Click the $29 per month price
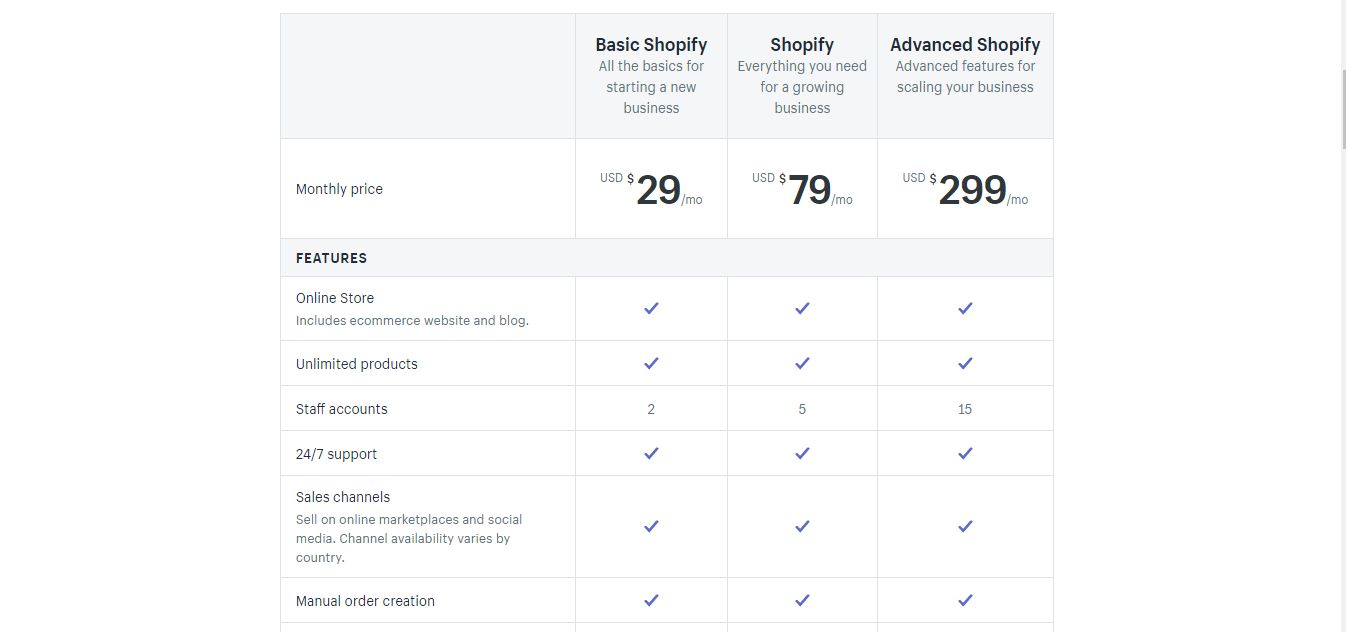The image size is (1346, 632). coord(651,189)
